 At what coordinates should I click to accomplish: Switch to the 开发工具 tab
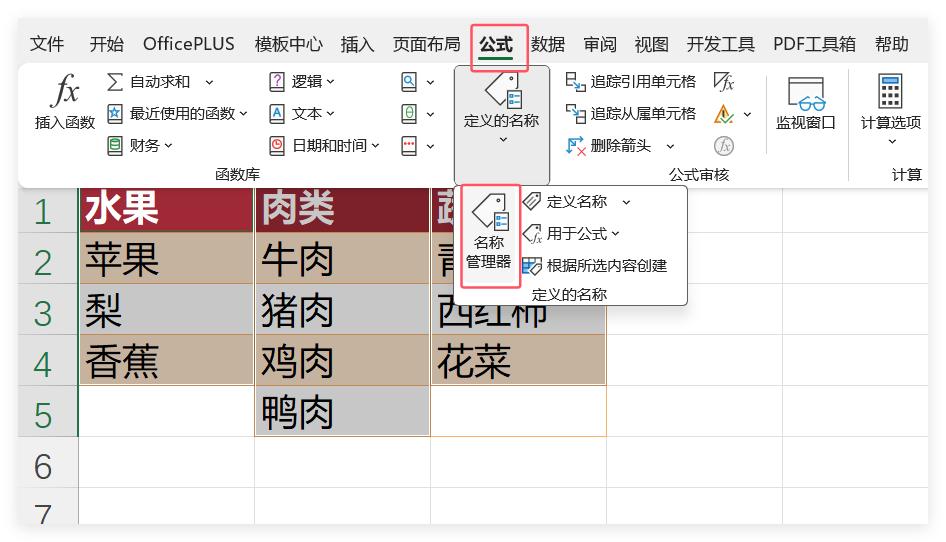[720, 44]
